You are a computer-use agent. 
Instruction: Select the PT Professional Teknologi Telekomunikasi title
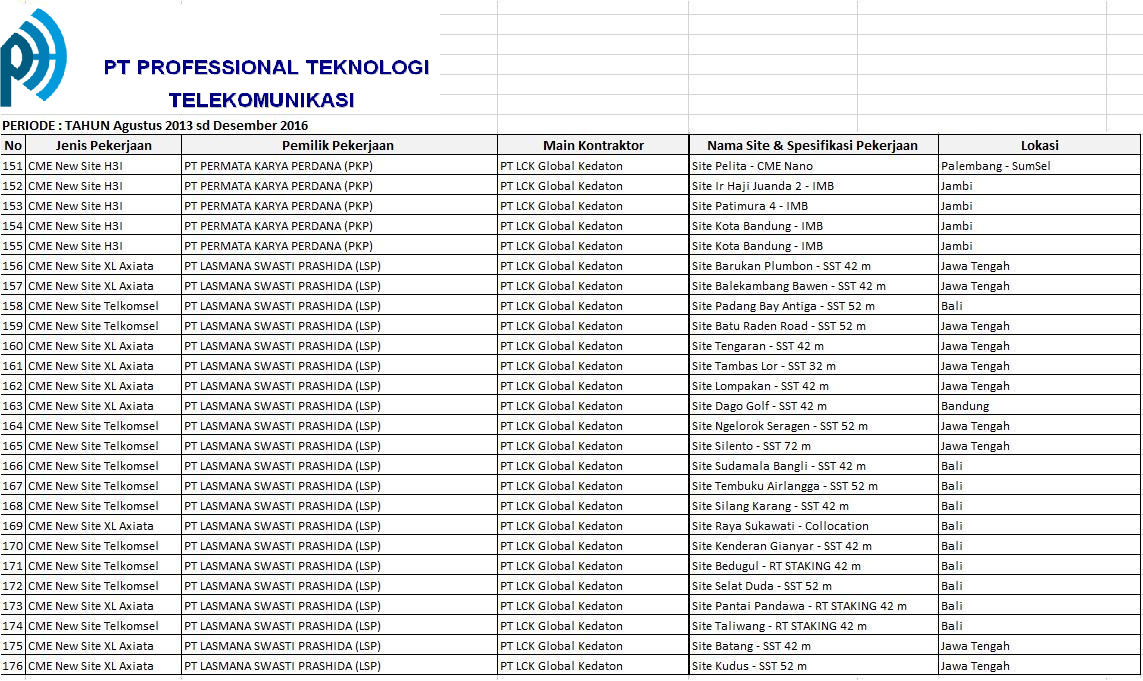[x=265, y=83]
